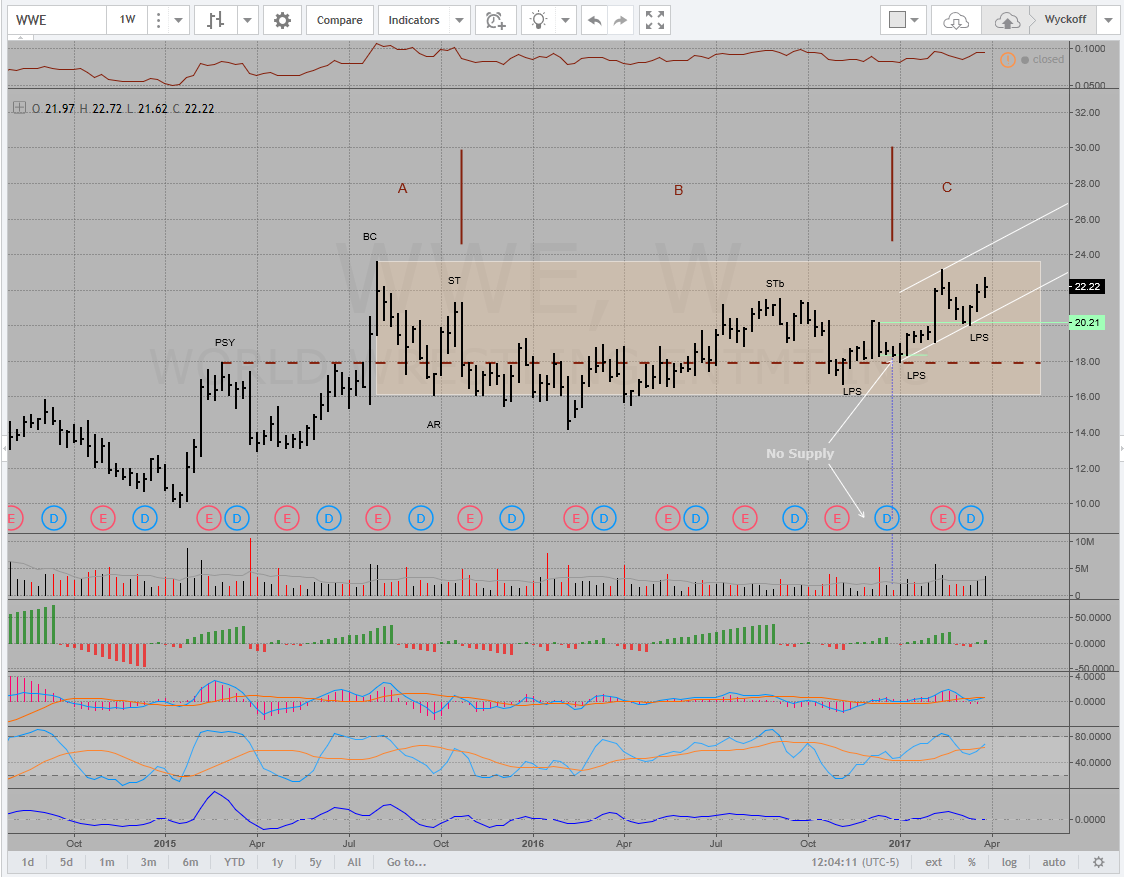
Task: Create an alert with the alarm clock icon
Action: click(x=495, y=20)
